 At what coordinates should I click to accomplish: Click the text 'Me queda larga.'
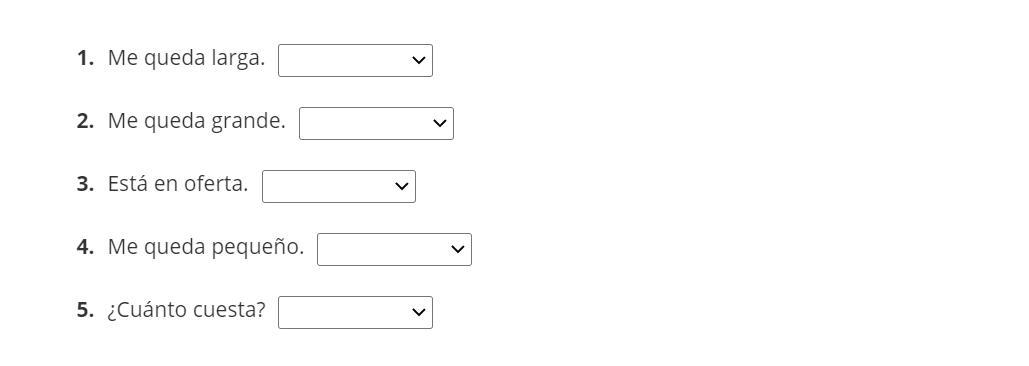186,58
